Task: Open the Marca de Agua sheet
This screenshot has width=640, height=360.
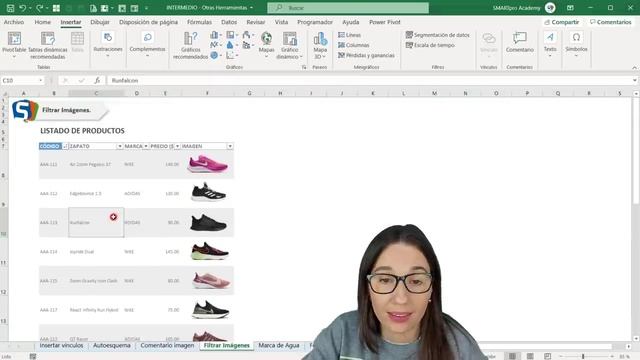Action: 279,345
